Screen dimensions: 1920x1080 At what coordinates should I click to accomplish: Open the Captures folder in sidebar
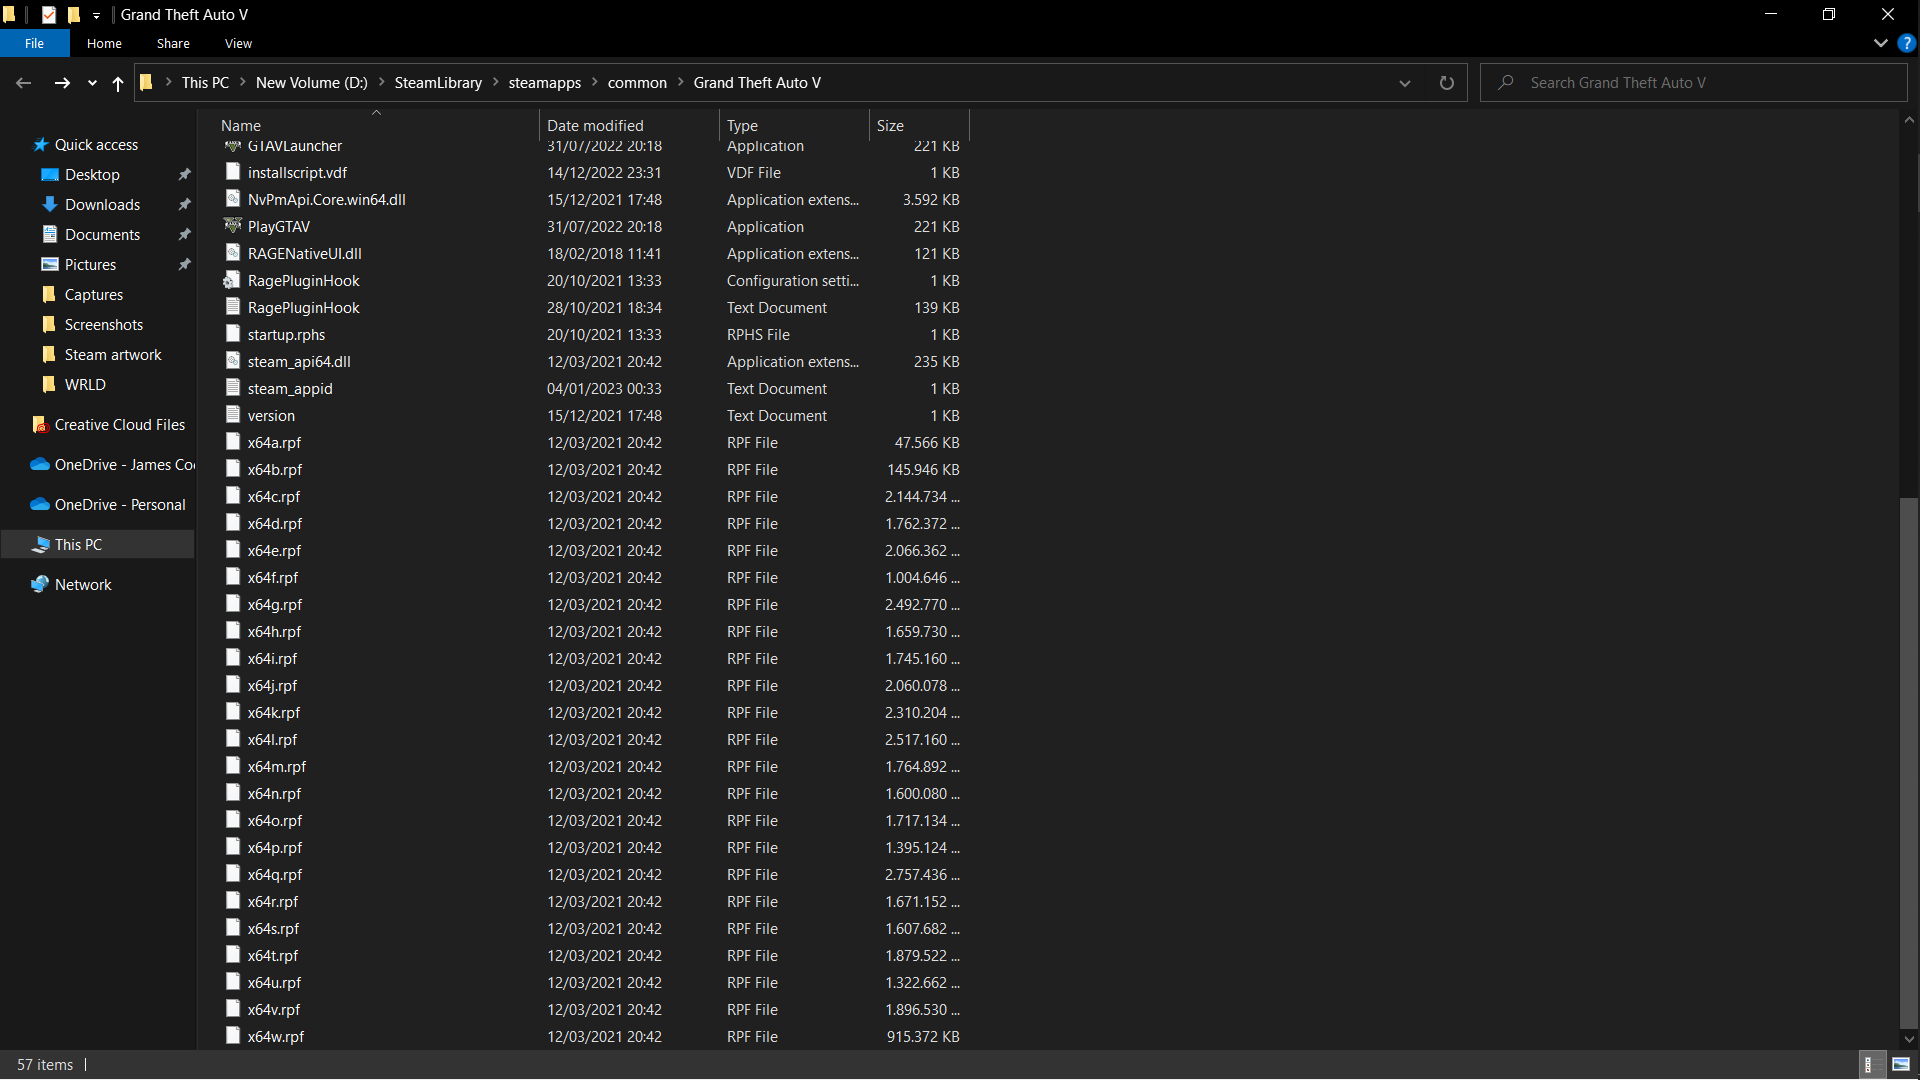(94, 295)
